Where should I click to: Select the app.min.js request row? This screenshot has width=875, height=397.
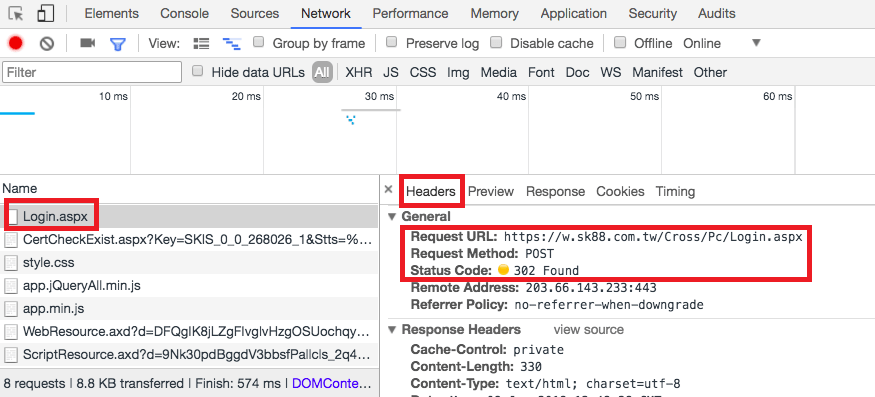coord(189,308)
